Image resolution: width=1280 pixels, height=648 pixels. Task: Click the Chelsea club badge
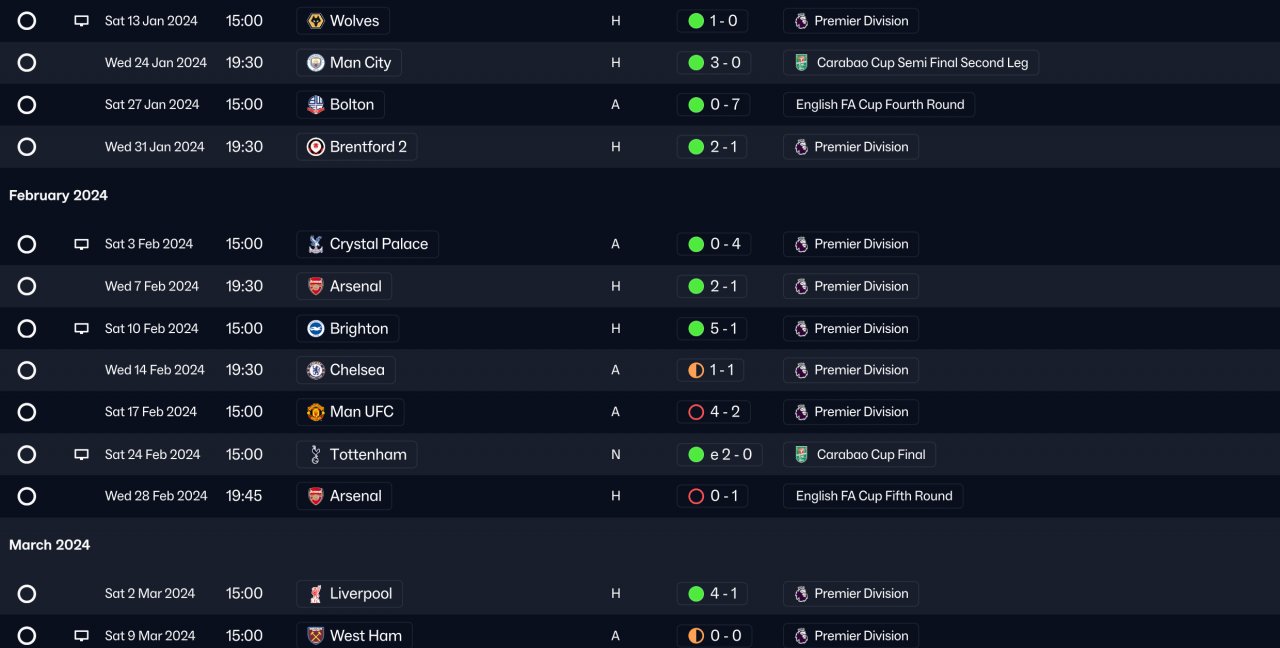[x=315, y=371]
